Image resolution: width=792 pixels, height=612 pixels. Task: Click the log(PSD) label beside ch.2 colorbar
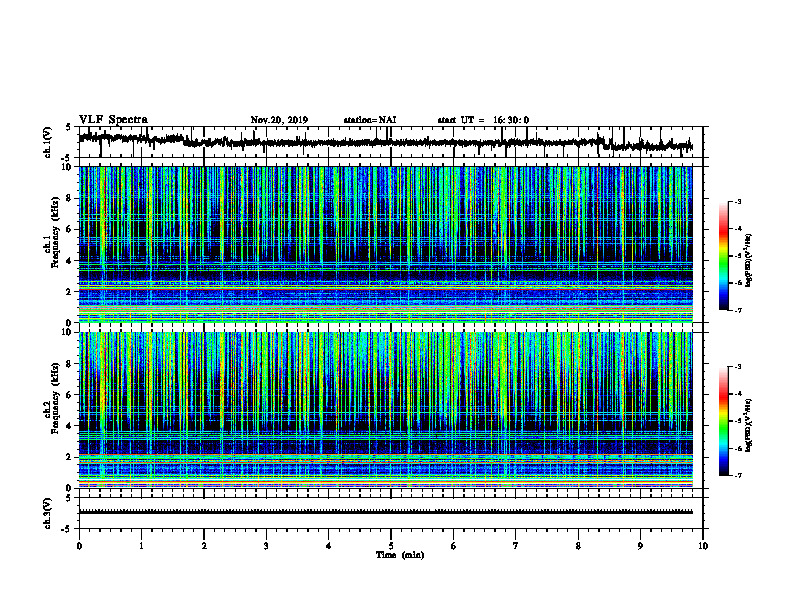[749, 424]
